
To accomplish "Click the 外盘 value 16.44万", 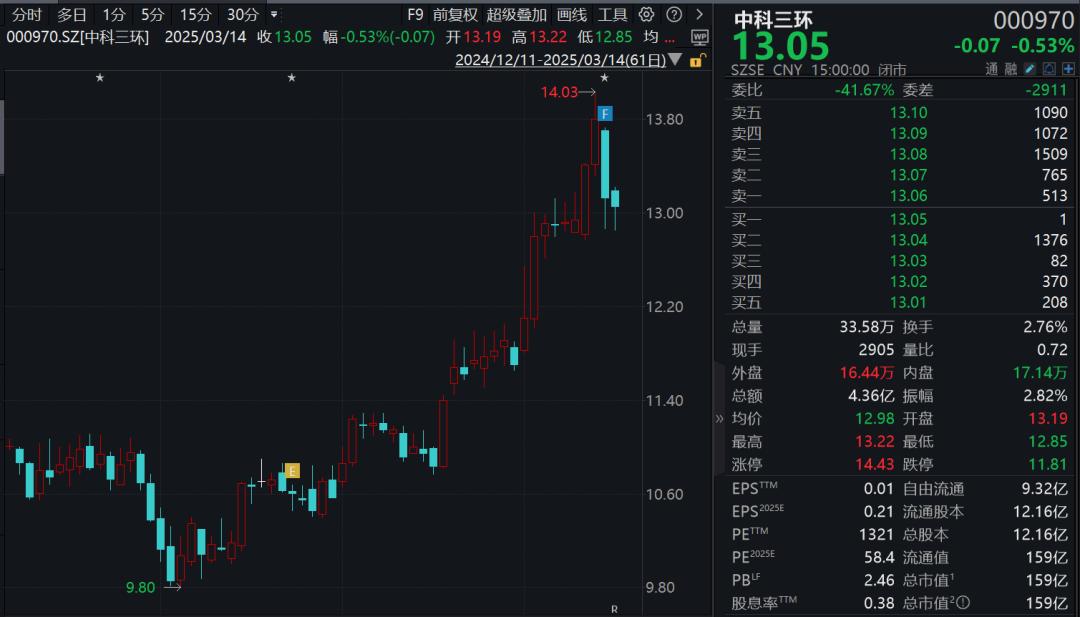I will [866, 373].
